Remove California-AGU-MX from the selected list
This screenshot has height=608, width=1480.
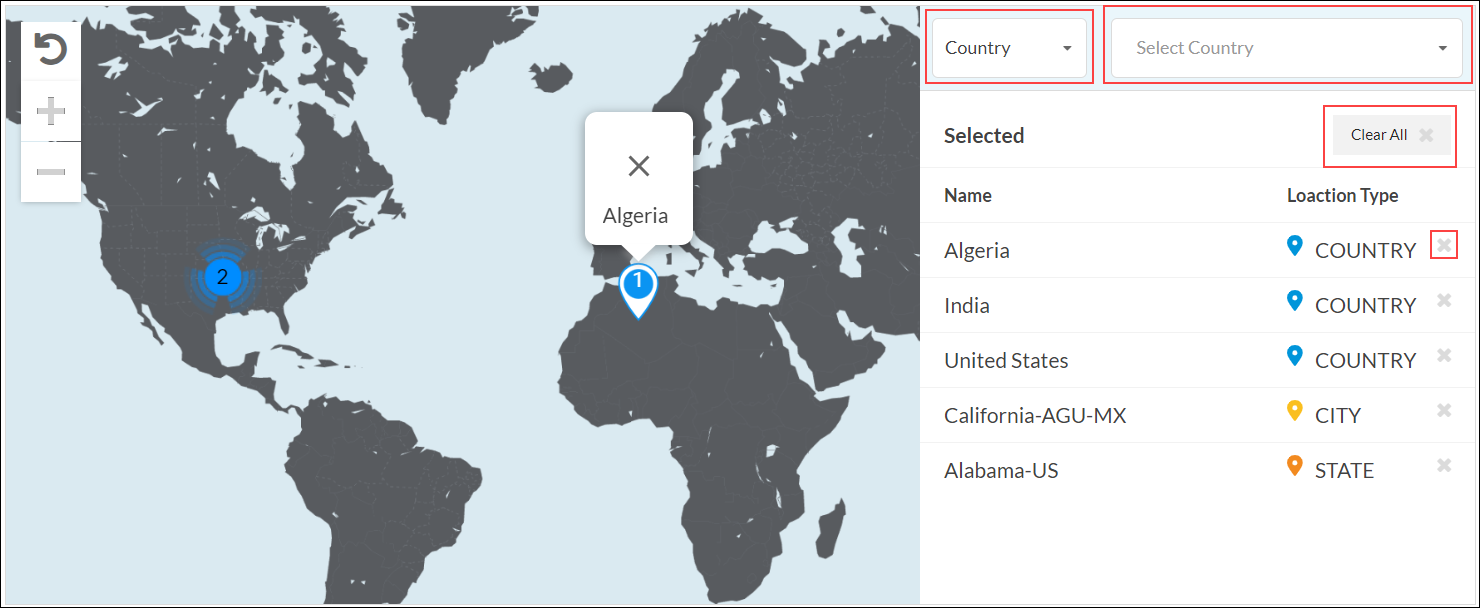click(1444, 410)
